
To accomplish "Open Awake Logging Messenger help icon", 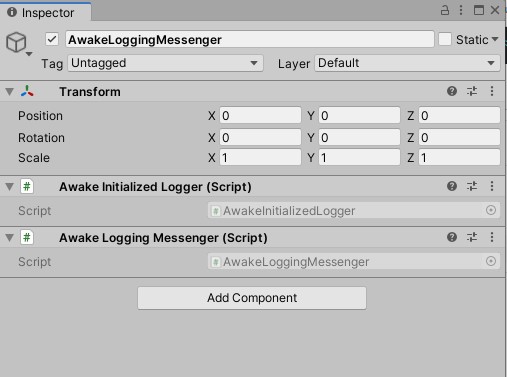I will (x=452, y=237).
